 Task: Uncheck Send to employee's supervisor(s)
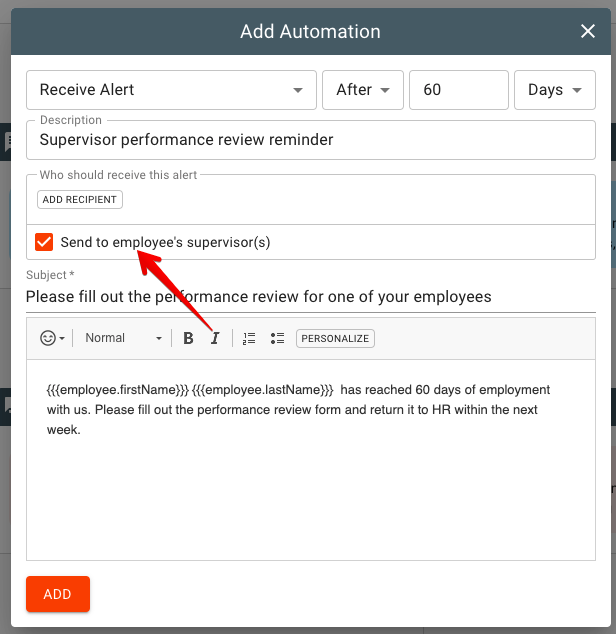pos(44,242)
